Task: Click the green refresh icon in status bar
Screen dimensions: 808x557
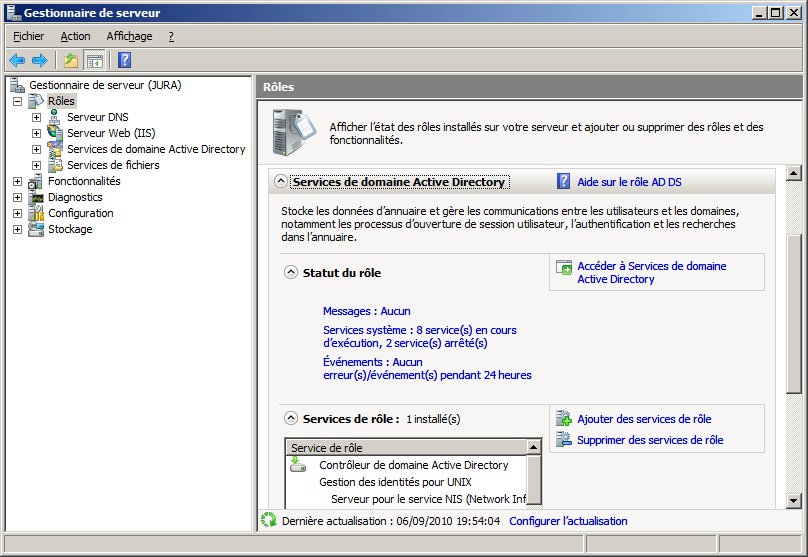Action: [x=268, y=521]
